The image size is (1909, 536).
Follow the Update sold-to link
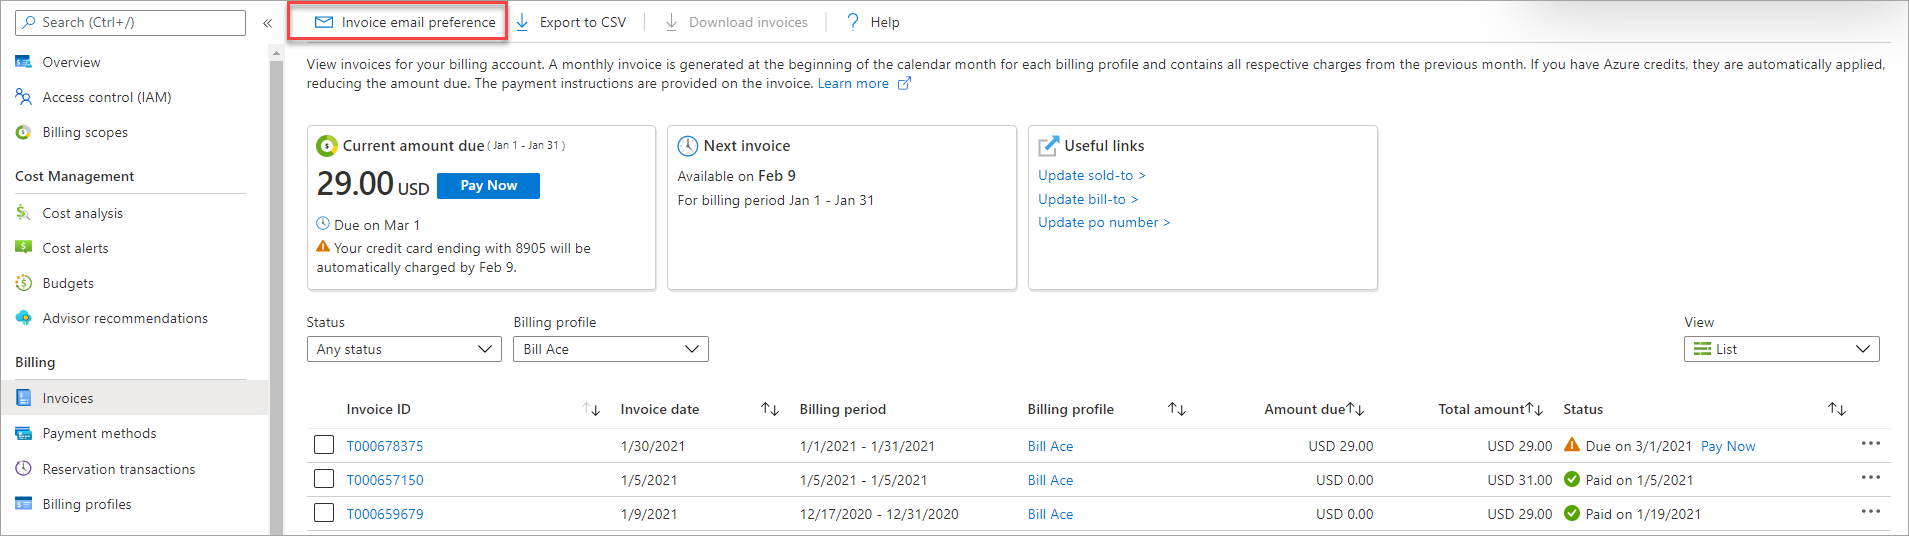[x=1091, y=175]
